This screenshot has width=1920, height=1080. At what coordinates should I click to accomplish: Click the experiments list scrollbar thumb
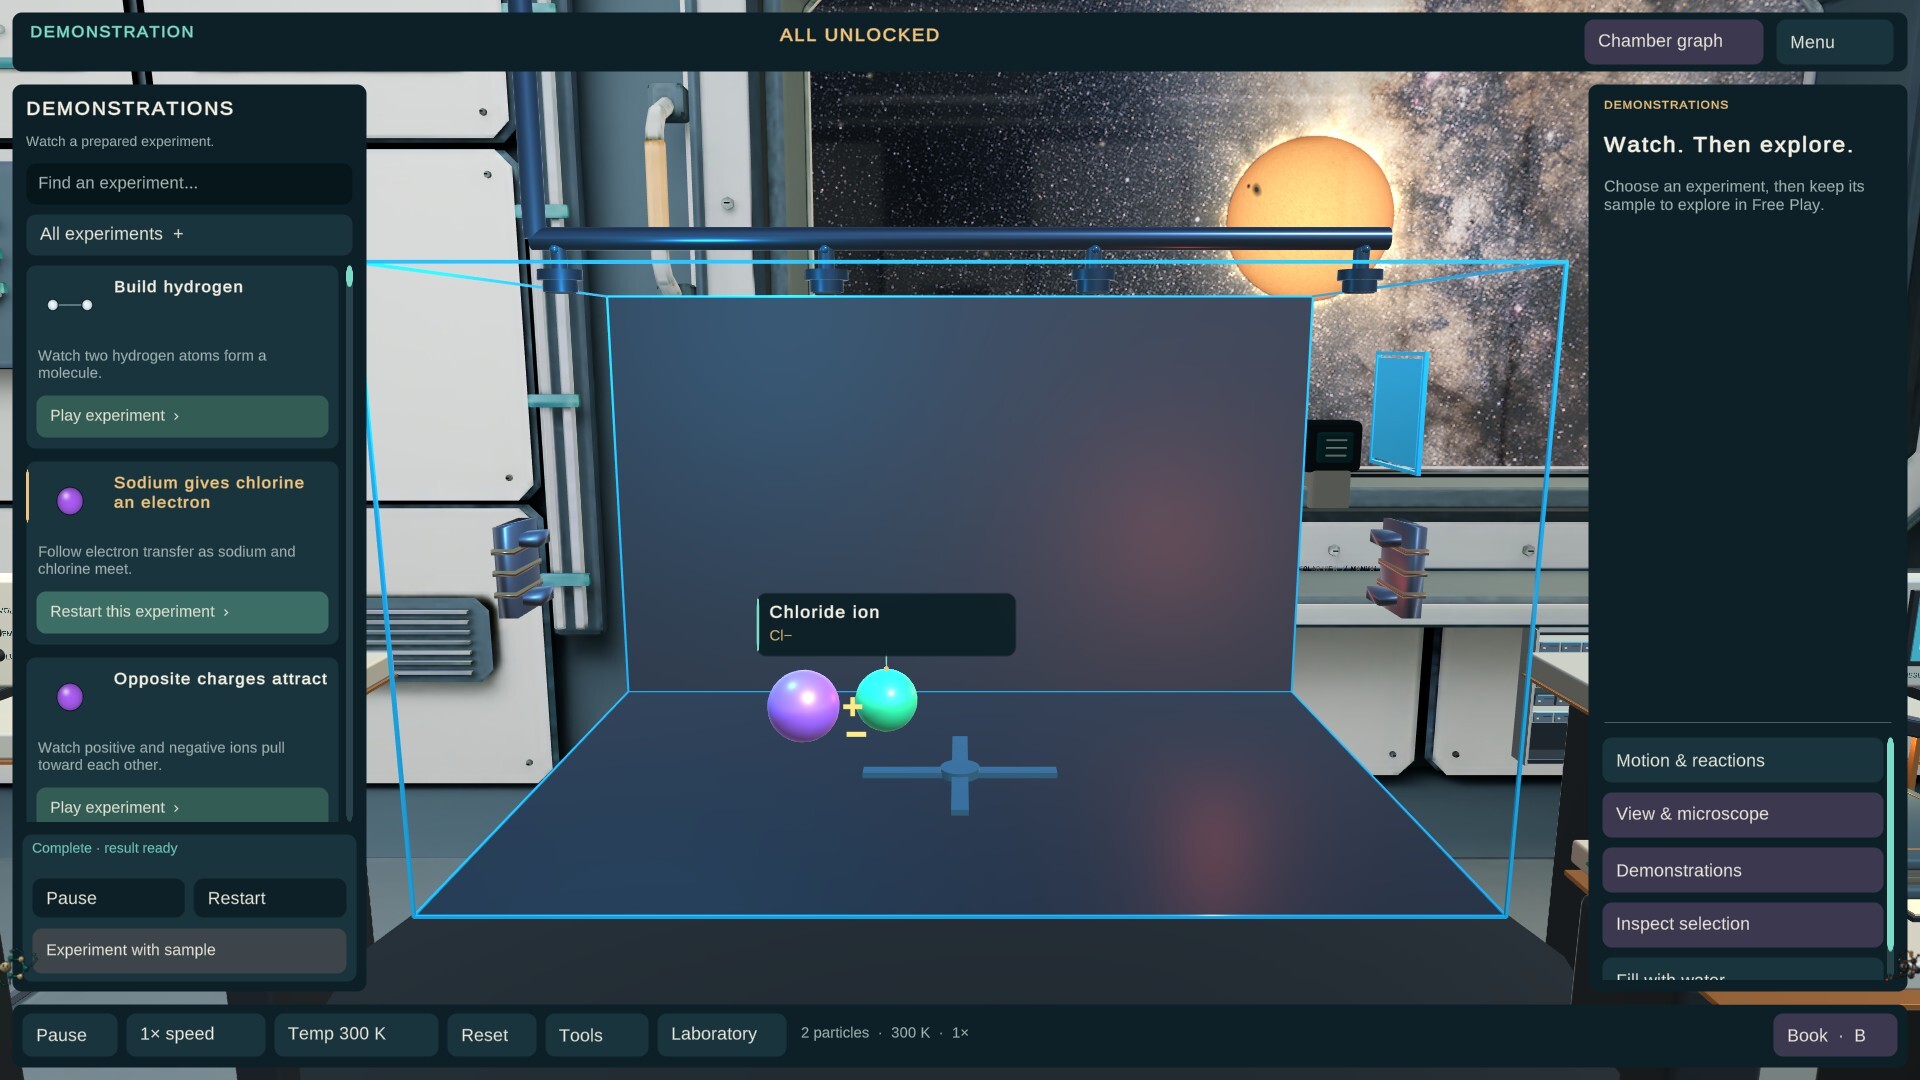349,276
